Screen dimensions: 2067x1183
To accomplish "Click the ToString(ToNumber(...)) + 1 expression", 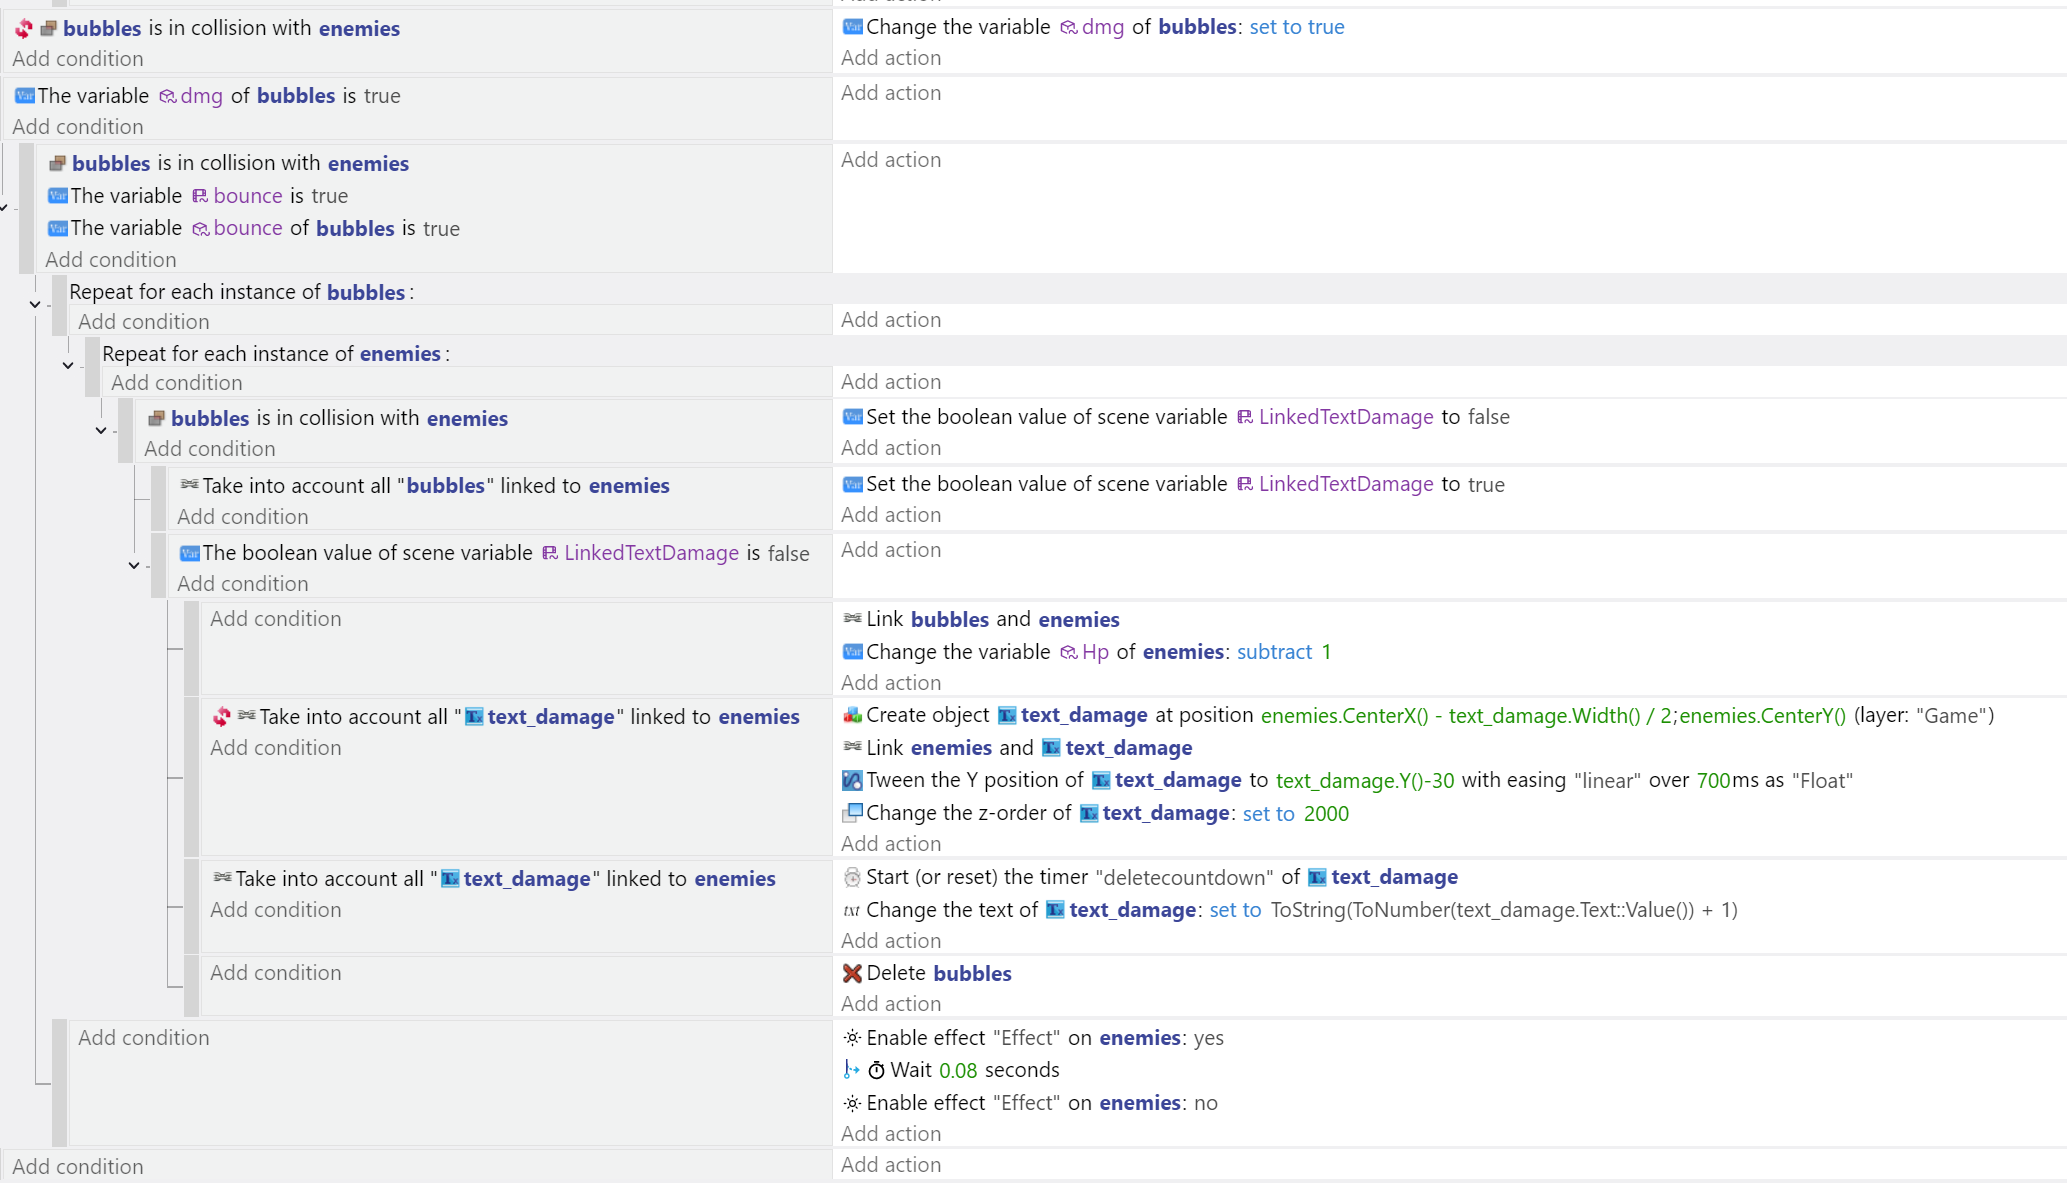I will pos(1504,910).
